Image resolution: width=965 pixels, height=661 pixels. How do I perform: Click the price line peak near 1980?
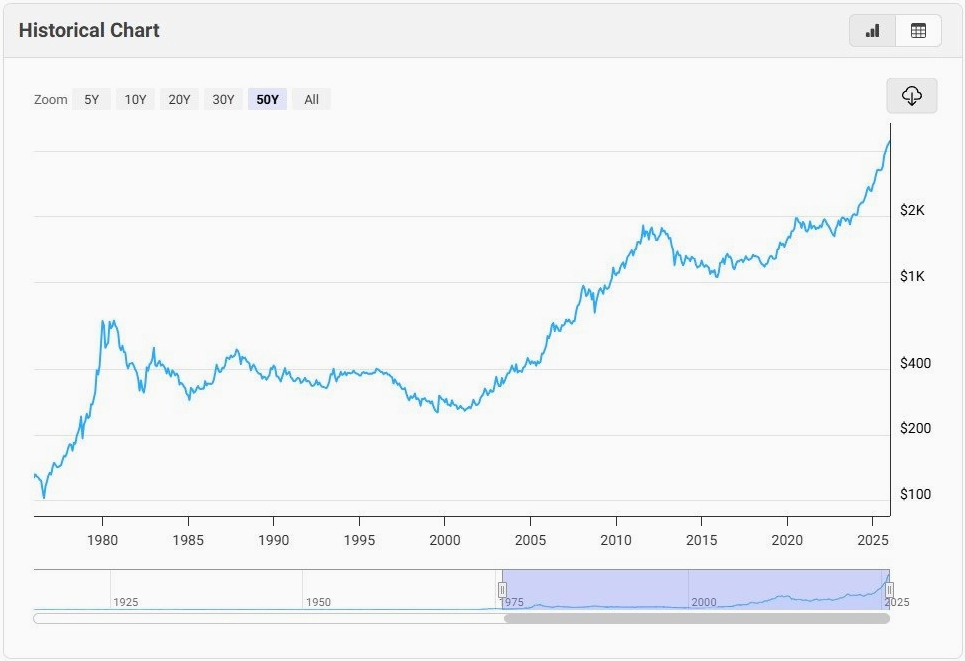point(104,322)
